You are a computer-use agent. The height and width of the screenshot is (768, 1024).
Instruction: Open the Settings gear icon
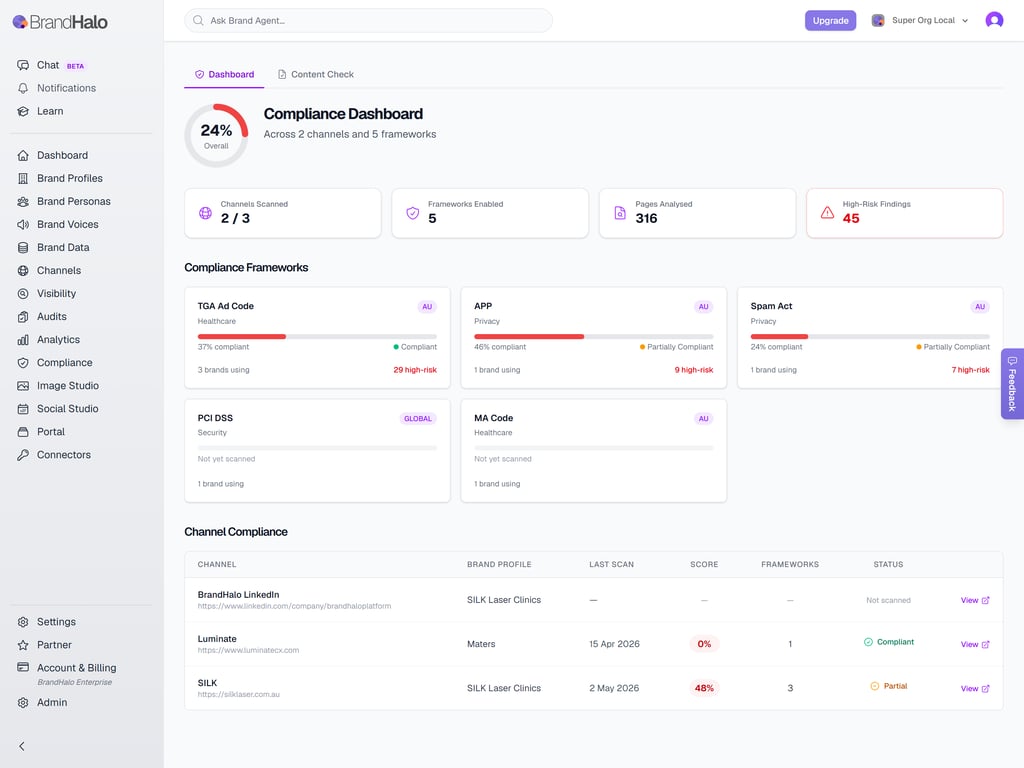23,622
